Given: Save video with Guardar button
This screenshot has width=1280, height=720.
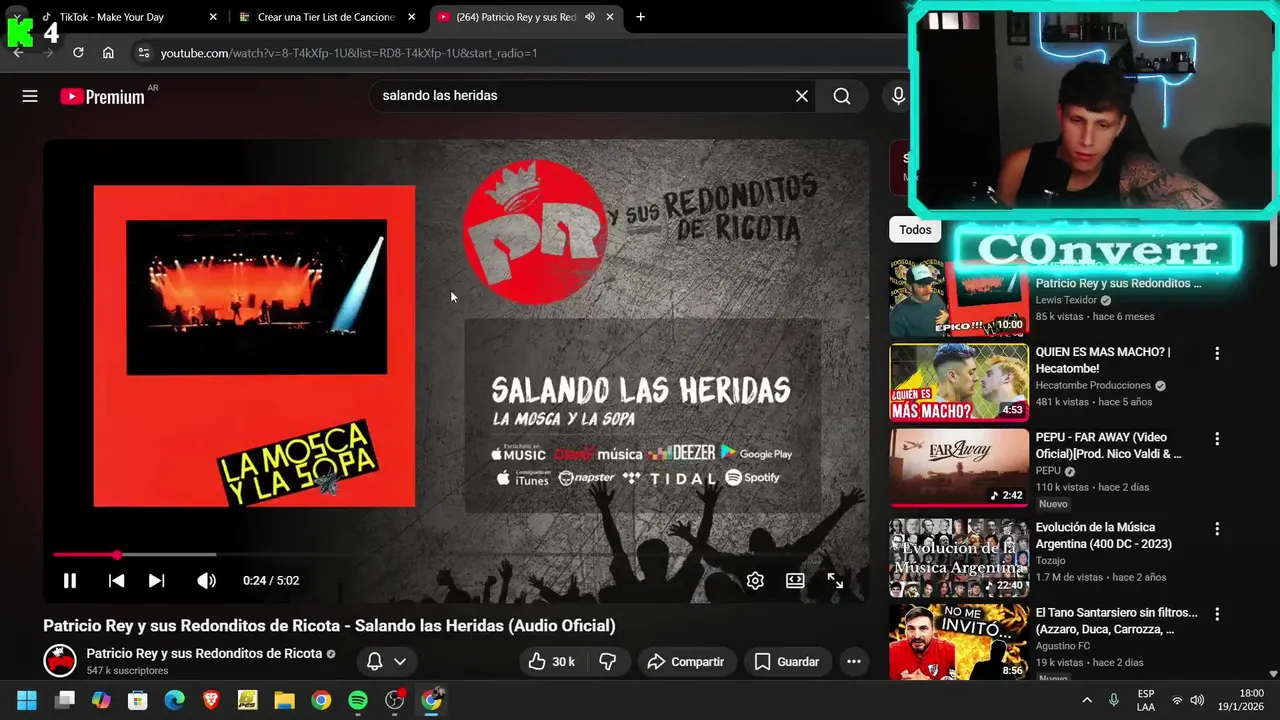Looking at the screenshot, I should pyautogui.click(x=787, y=661).
